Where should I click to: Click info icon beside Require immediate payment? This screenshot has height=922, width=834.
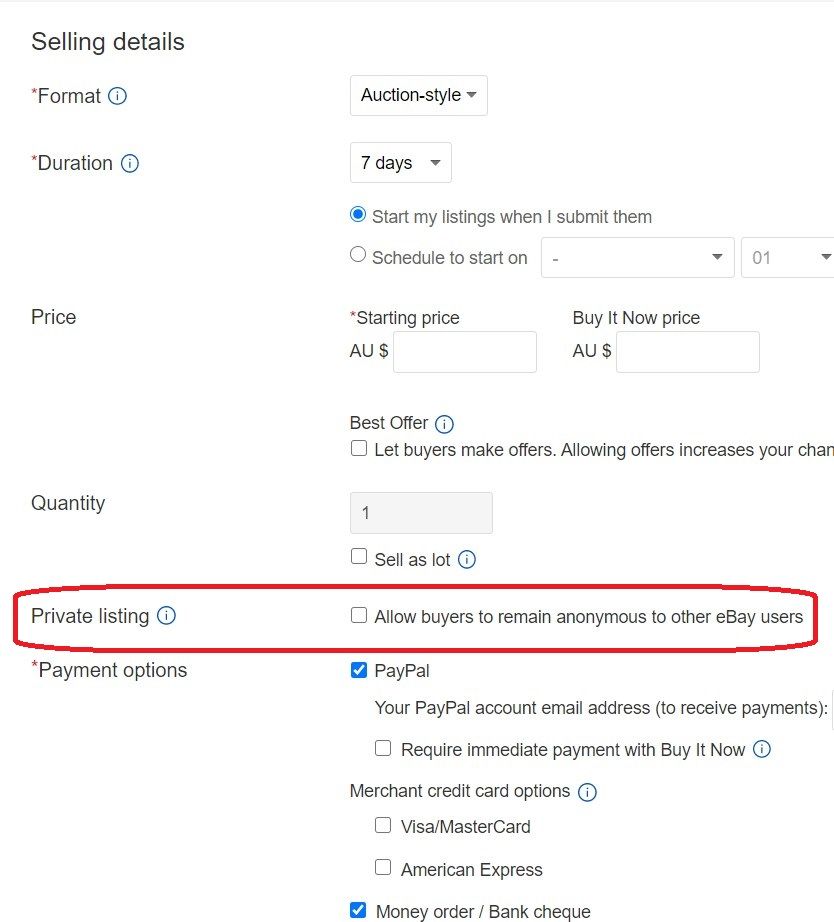click(762, 749)
